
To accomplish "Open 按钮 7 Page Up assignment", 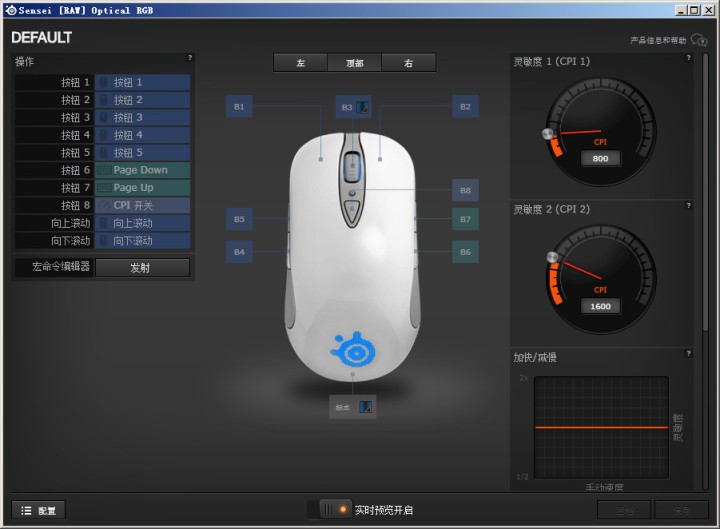I will point(142,188).
